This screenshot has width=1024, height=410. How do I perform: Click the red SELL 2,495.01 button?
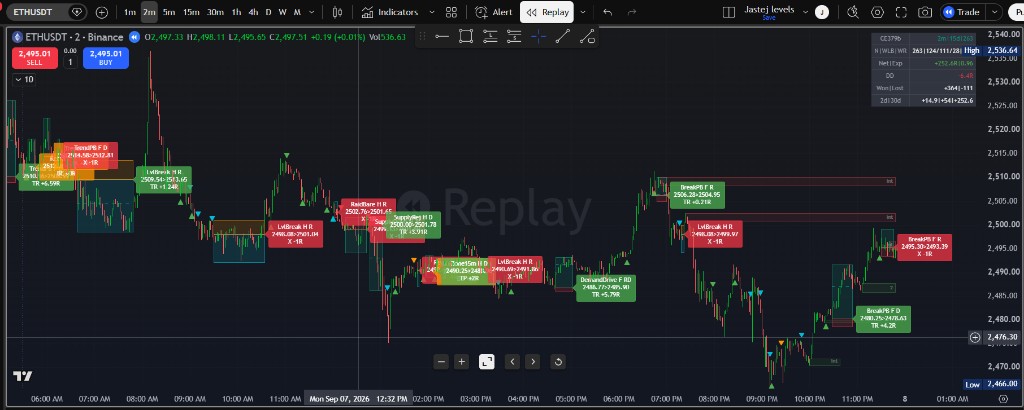tap(35, 58)
